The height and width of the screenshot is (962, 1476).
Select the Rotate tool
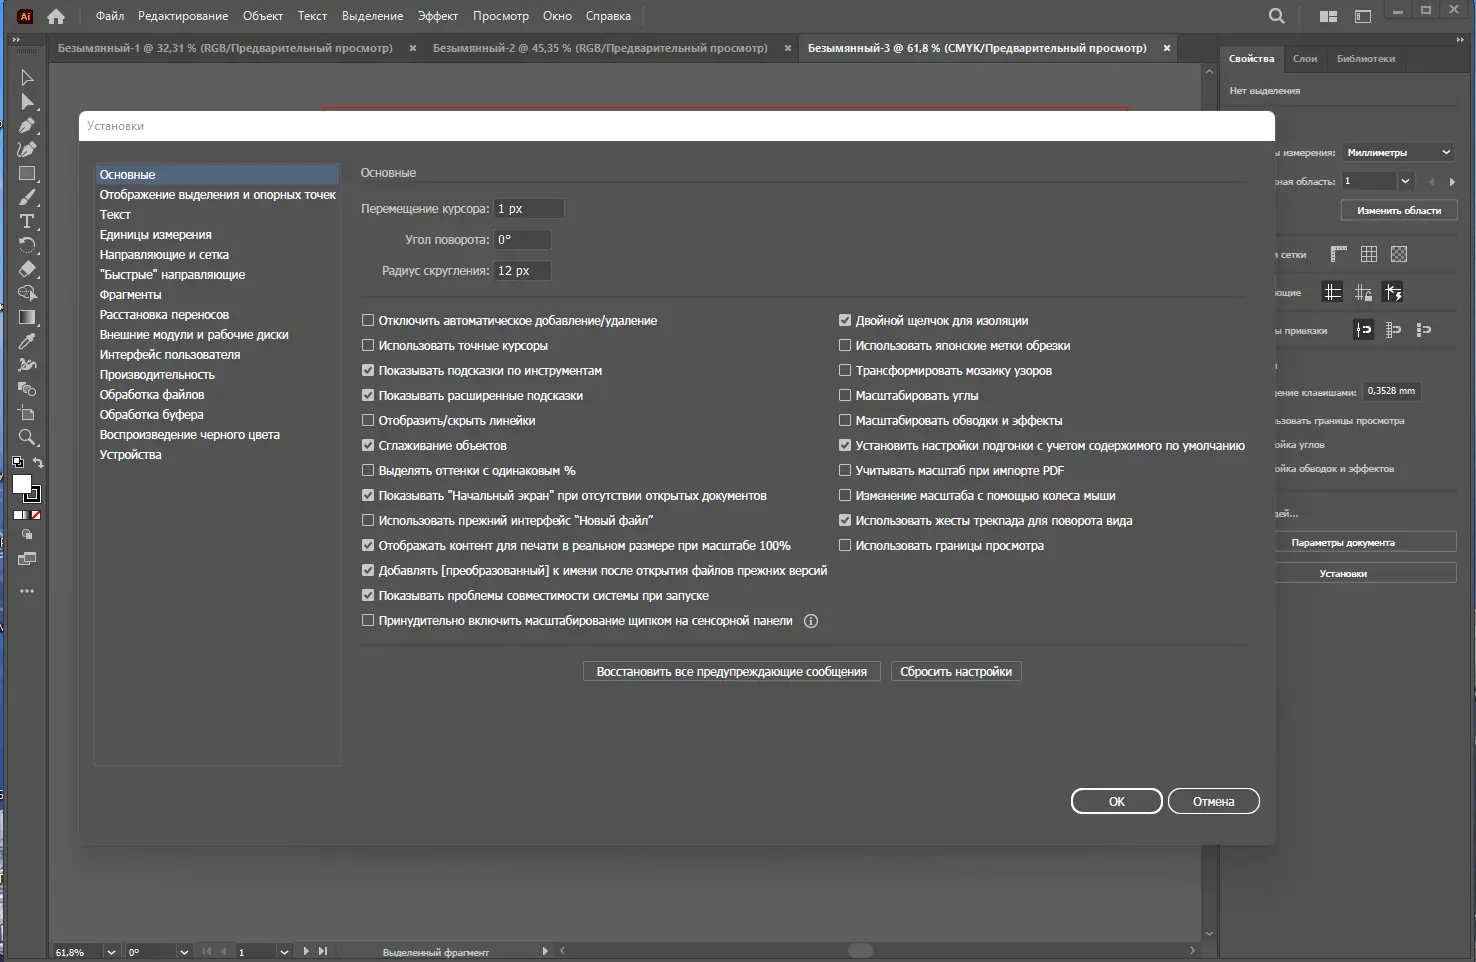27,245
